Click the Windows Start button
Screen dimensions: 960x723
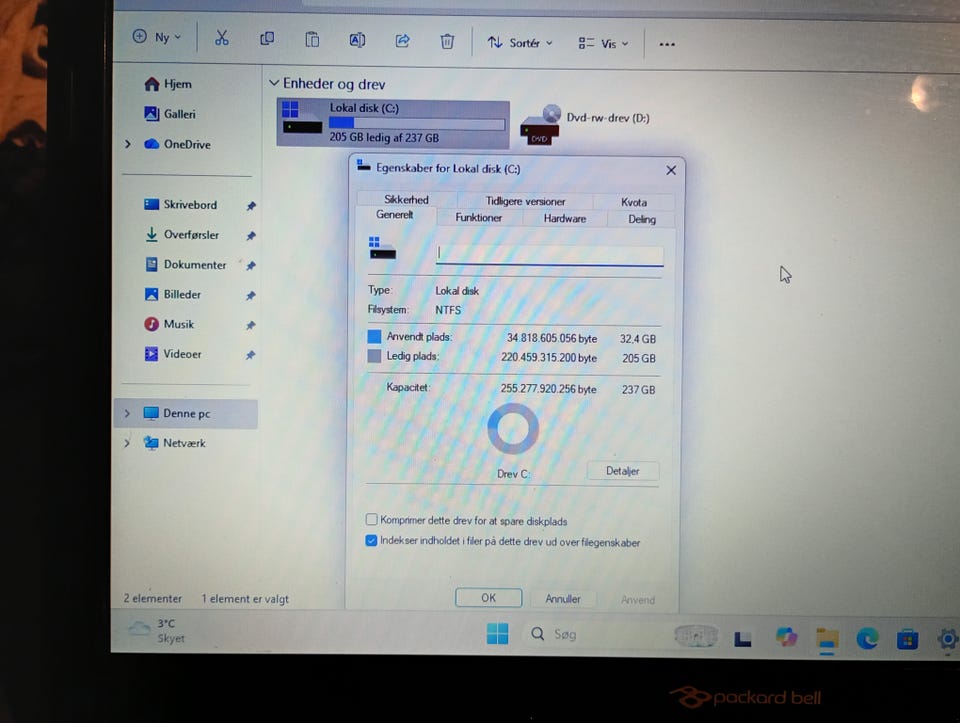(x=497, y=634)
